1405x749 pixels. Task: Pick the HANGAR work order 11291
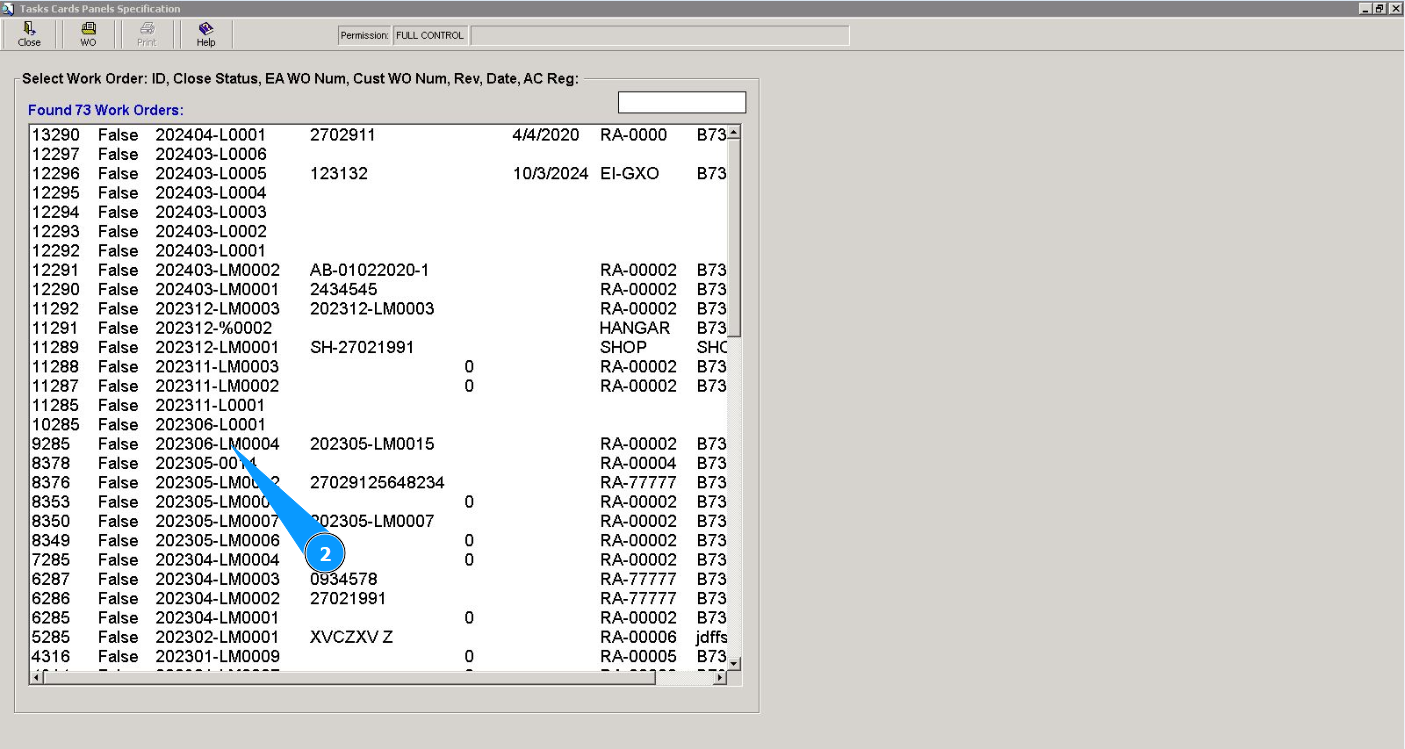pos(379,328)
